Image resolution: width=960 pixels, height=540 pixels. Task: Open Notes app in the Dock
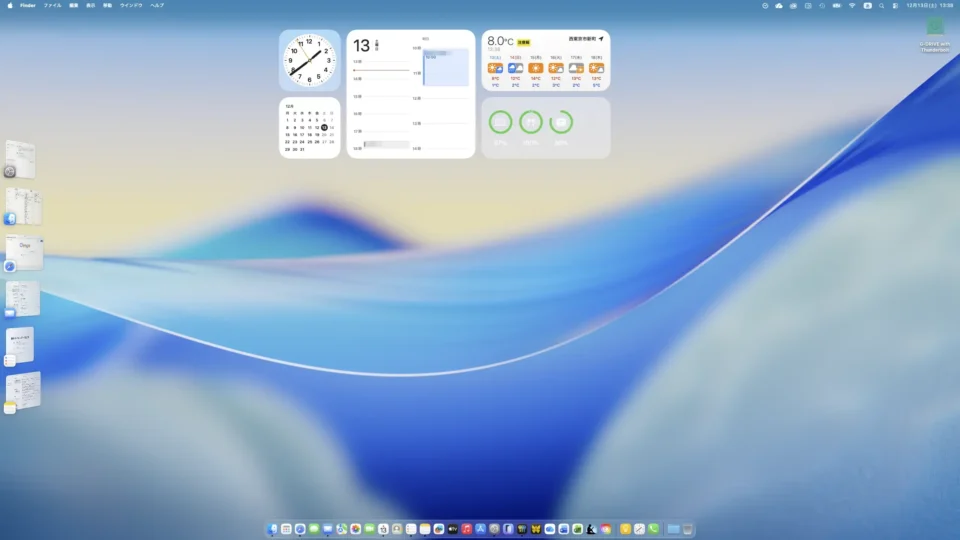[425, 529]
